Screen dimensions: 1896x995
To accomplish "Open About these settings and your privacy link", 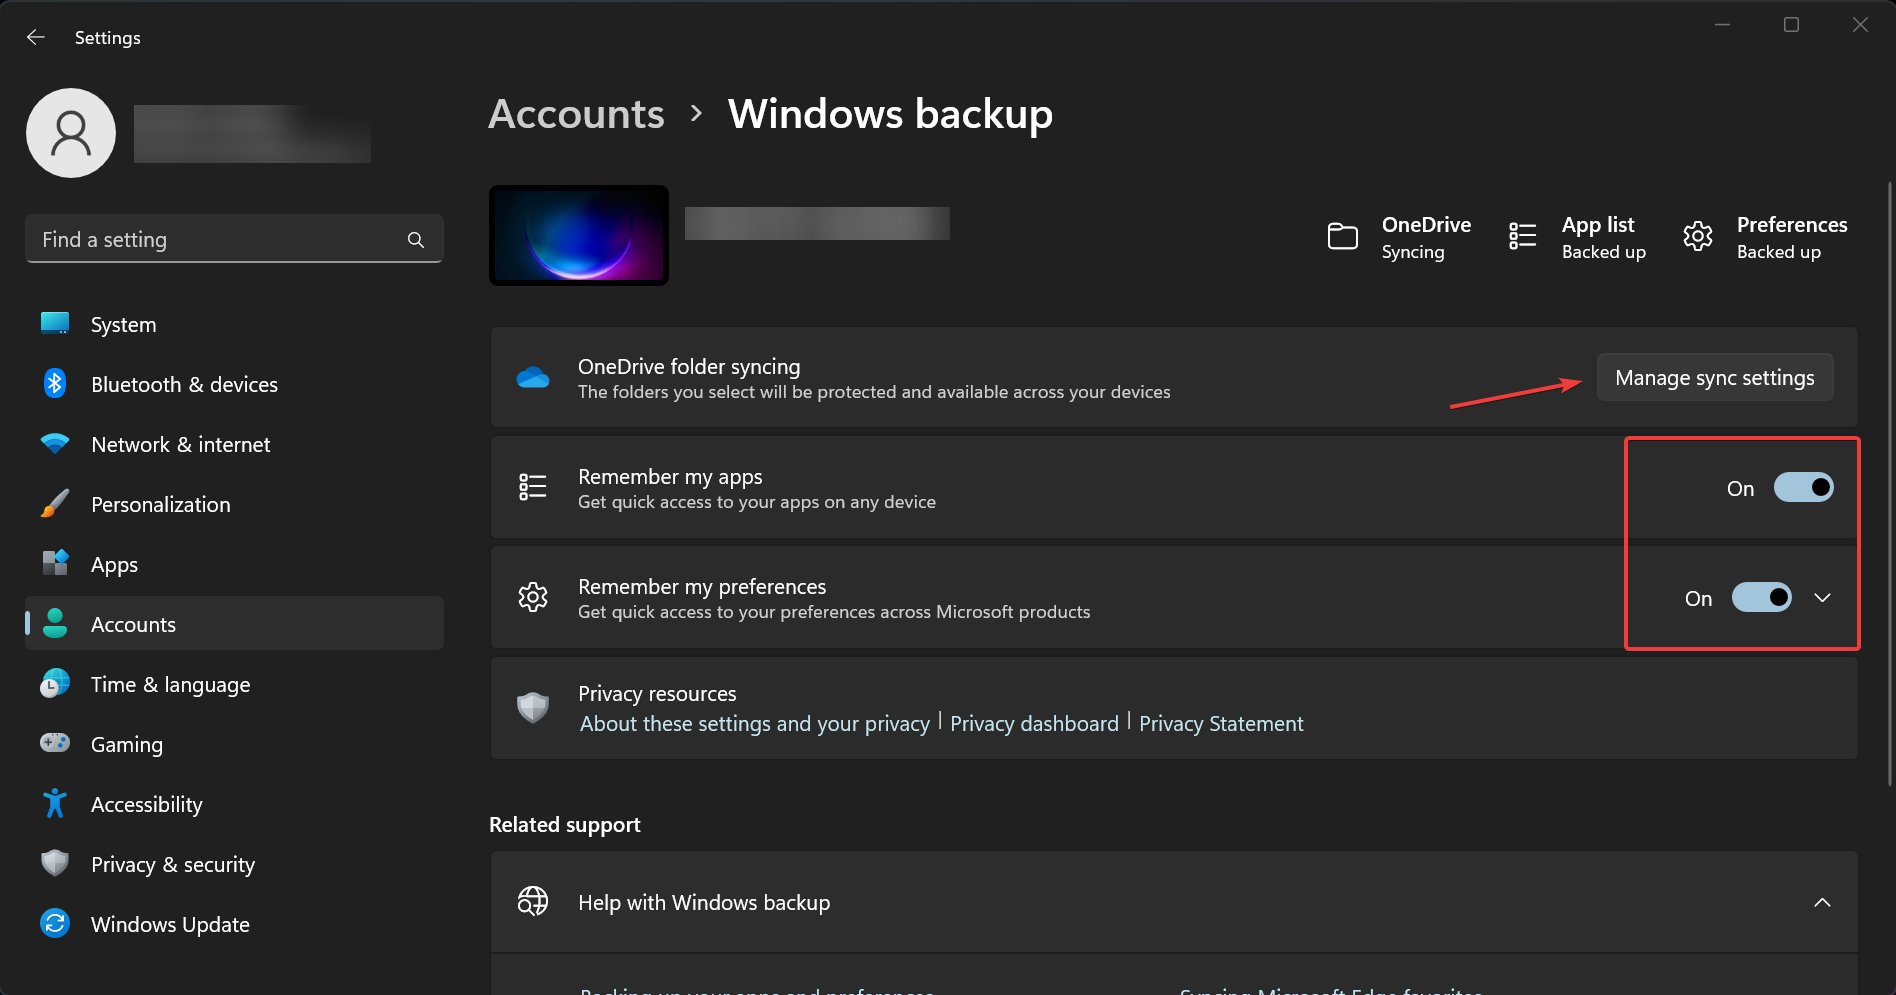I will click(x=755, y=723).
